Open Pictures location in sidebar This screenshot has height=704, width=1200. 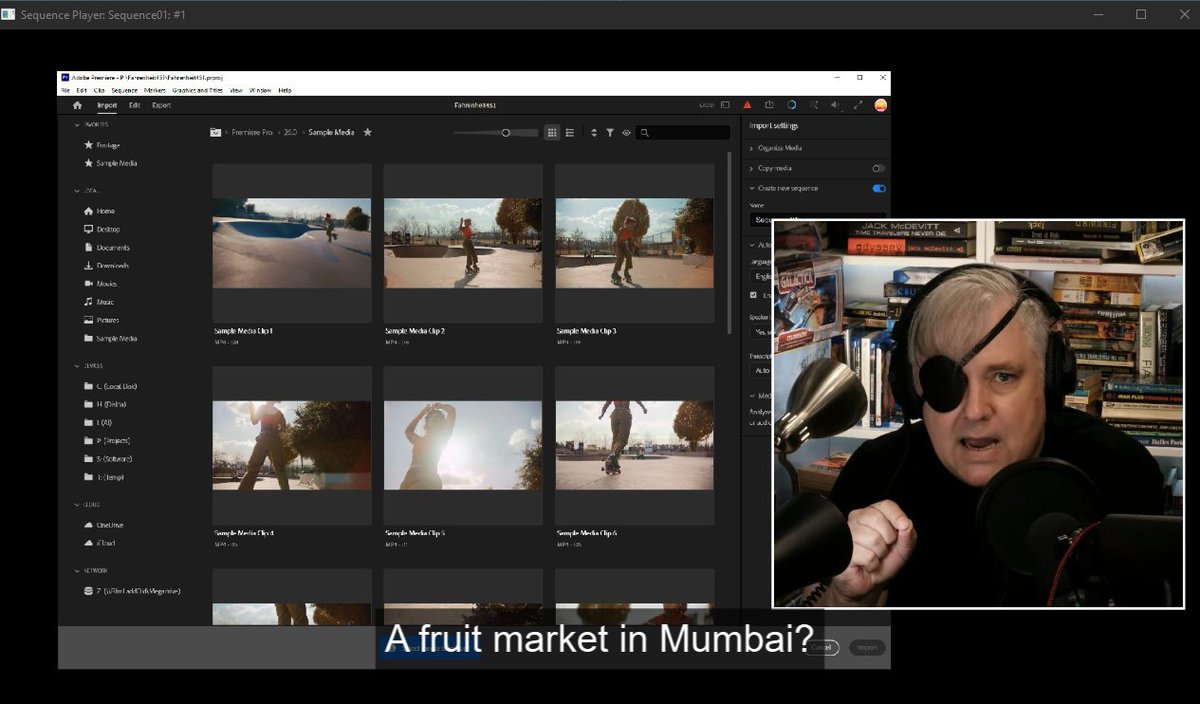tap(101, 320)
